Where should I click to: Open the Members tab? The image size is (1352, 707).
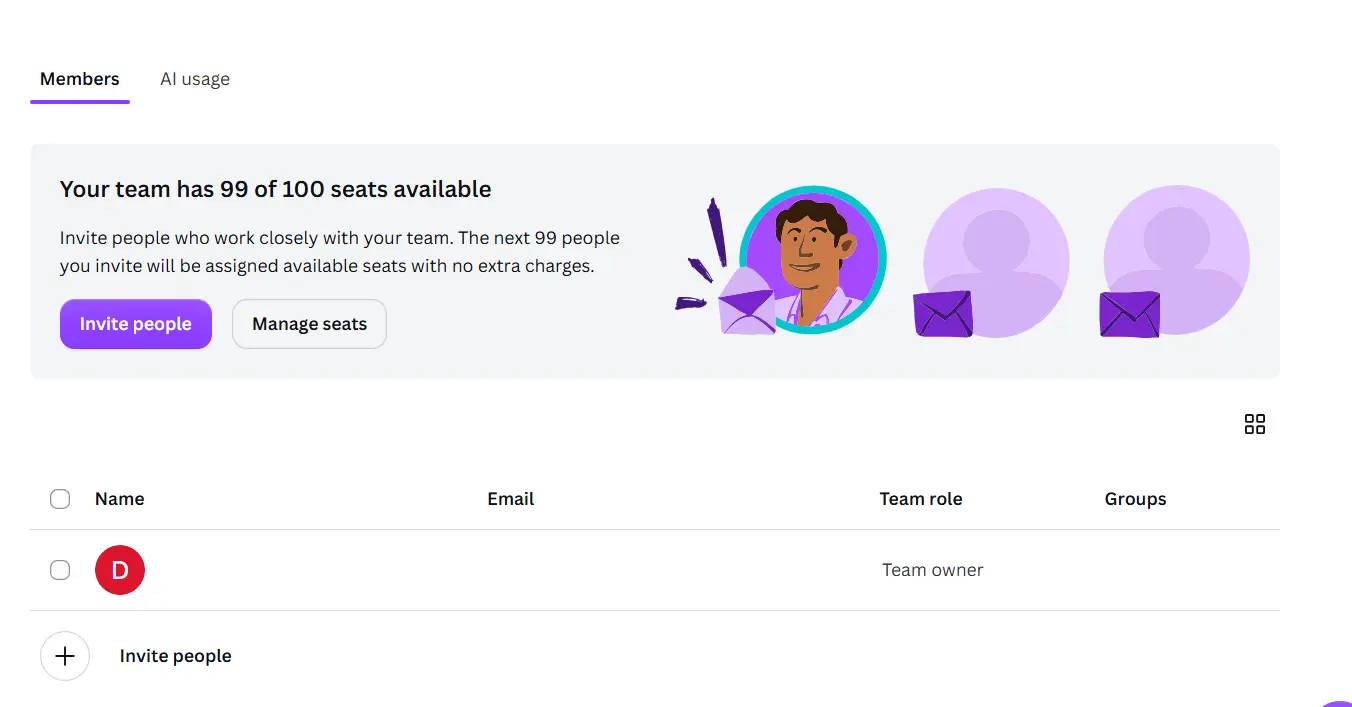(x=80, y=79)
